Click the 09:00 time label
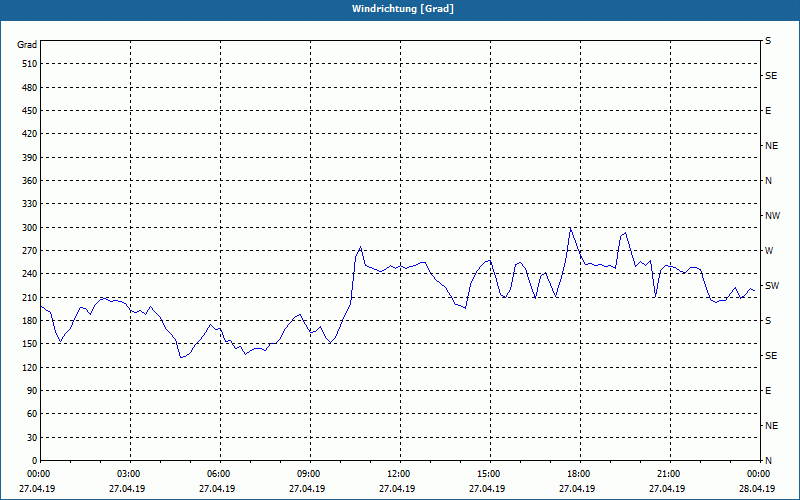Screen dimensions: 800x500 coord(308,474)
